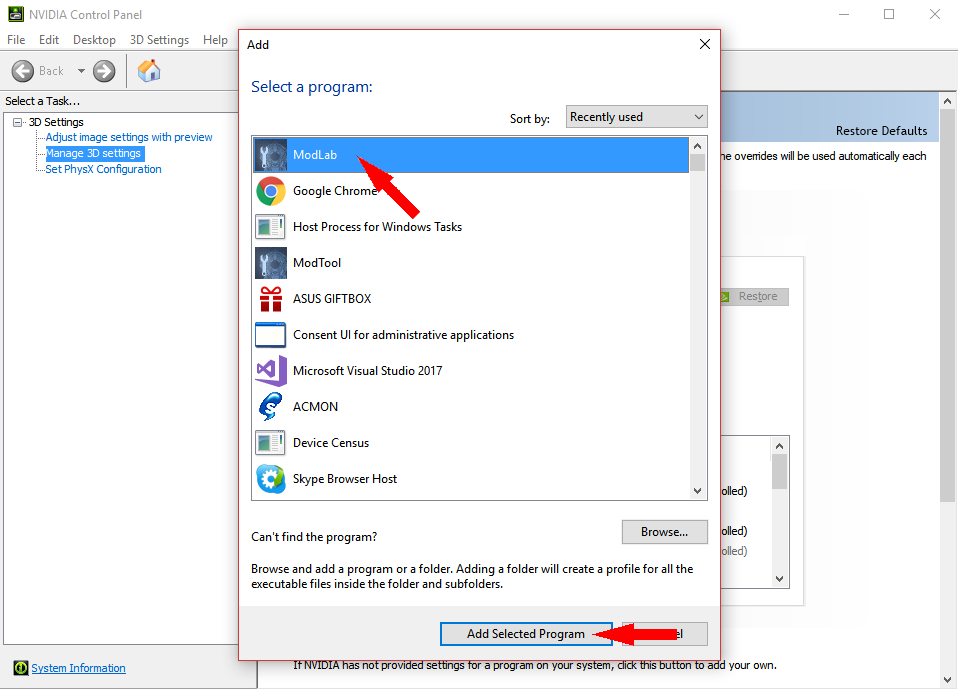Select Host Process for Windows Tasks entry
This screenshot has width=958, height=690.
[x=470, y=227]
